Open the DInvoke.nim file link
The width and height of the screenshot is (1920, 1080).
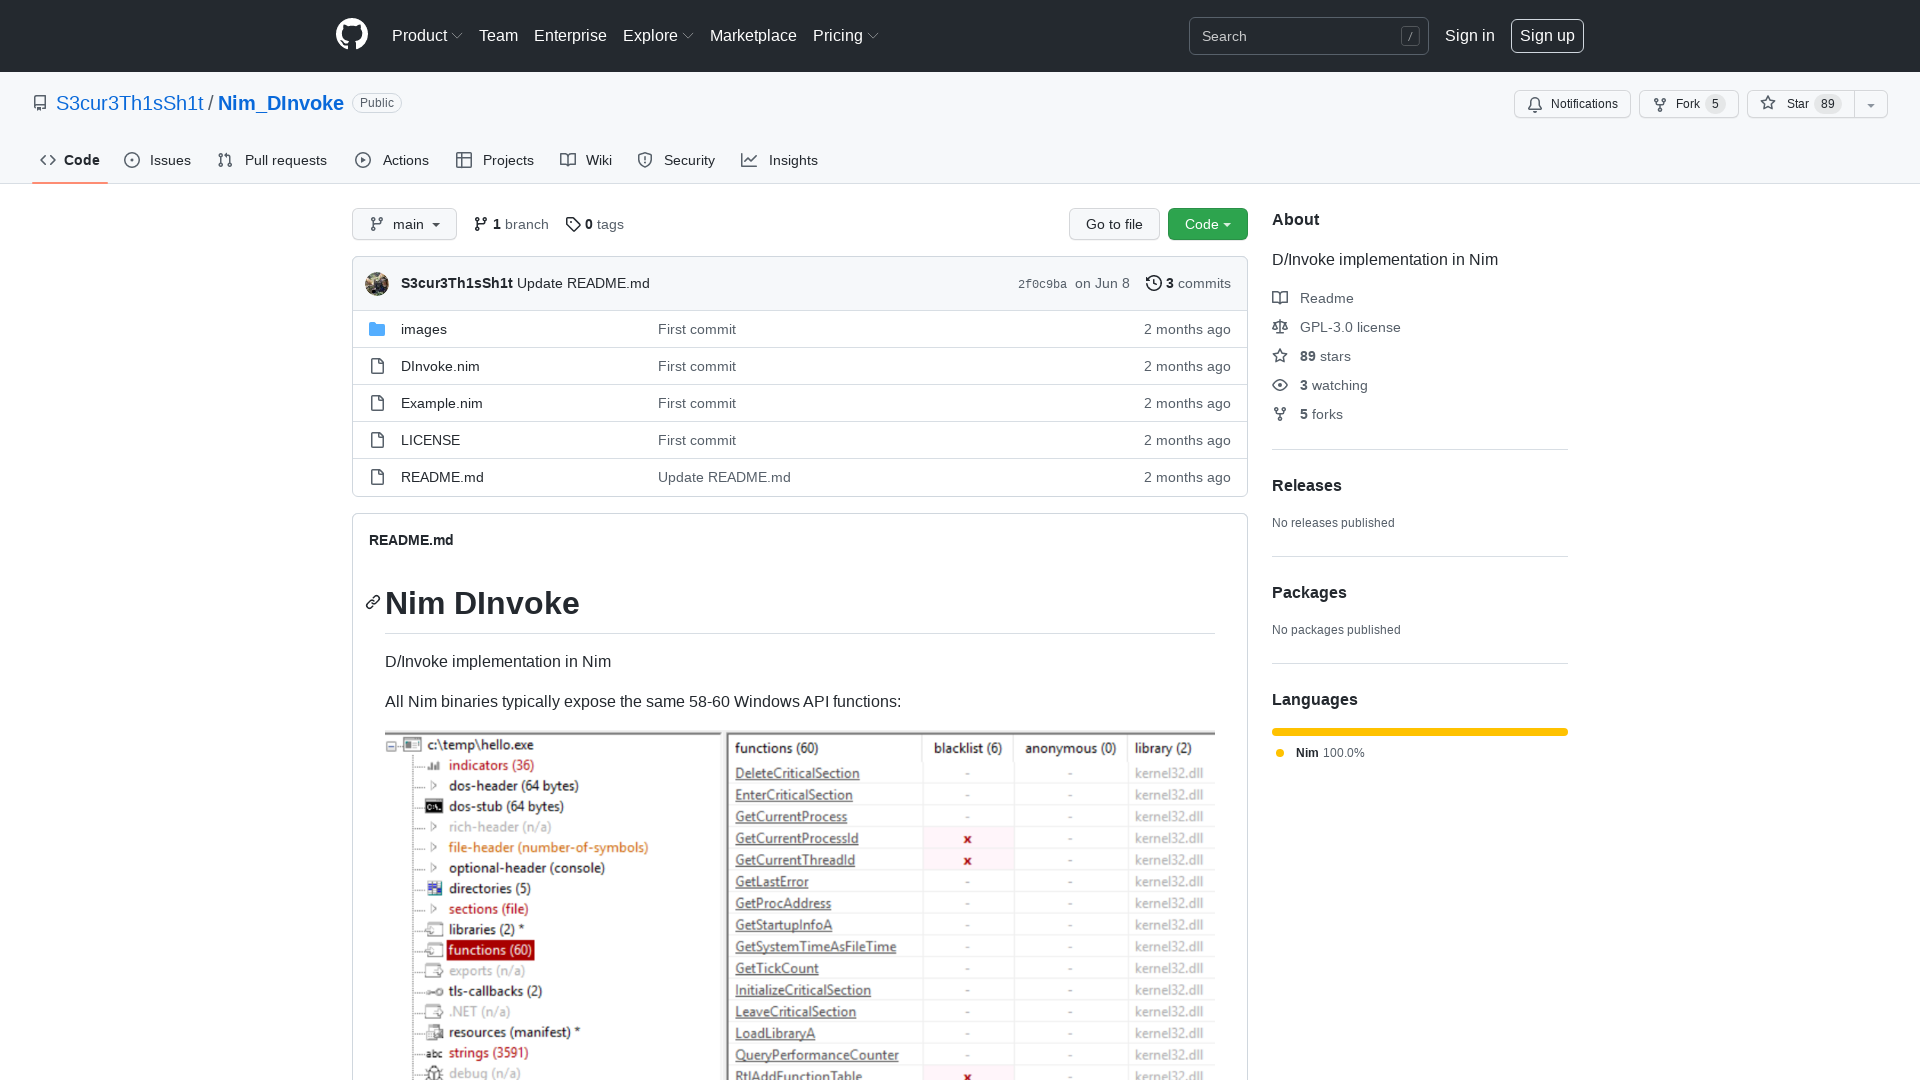(x=439, y=366)
